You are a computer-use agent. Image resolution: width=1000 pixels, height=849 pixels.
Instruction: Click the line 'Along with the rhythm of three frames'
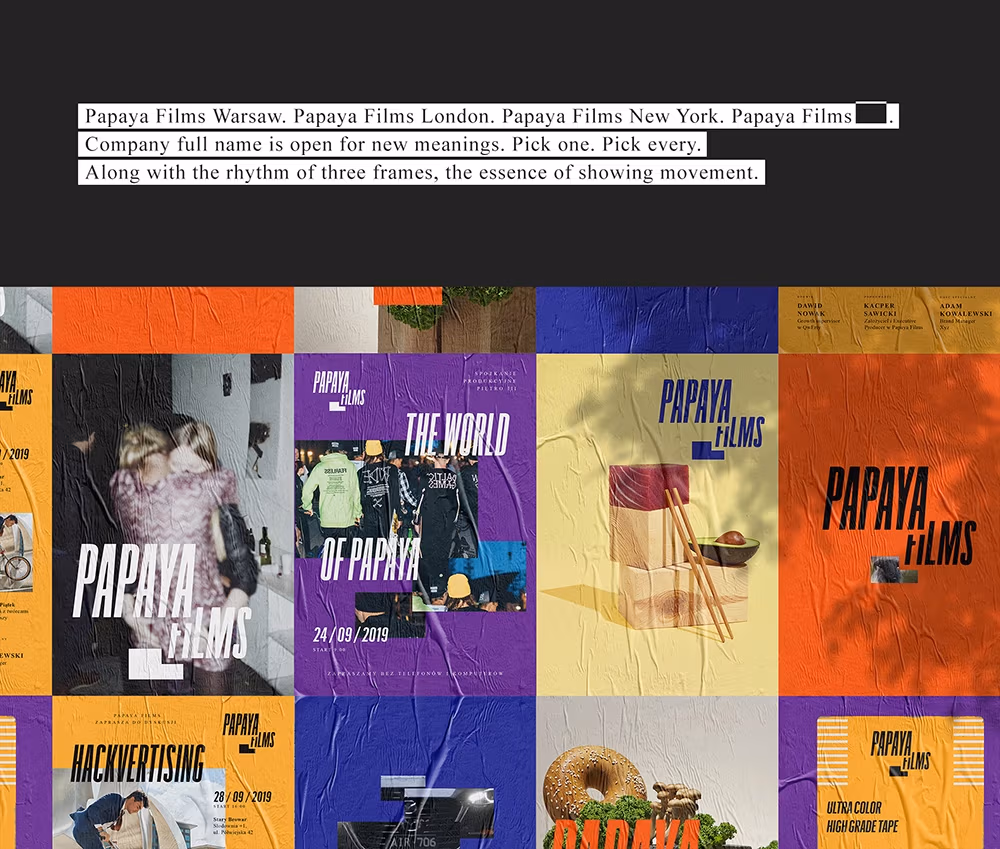(x=422, y=172)
